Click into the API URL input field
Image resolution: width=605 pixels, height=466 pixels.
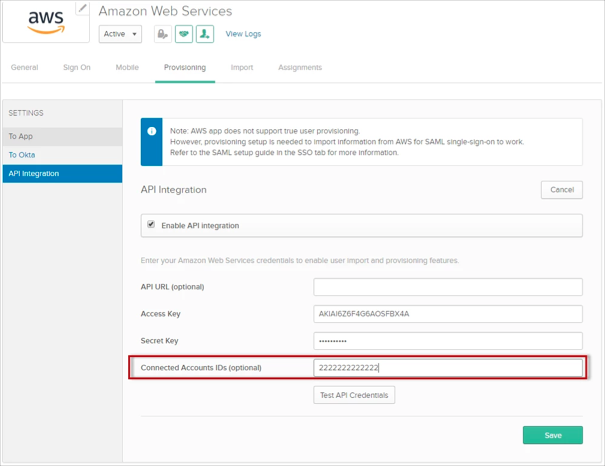(447, 287)
